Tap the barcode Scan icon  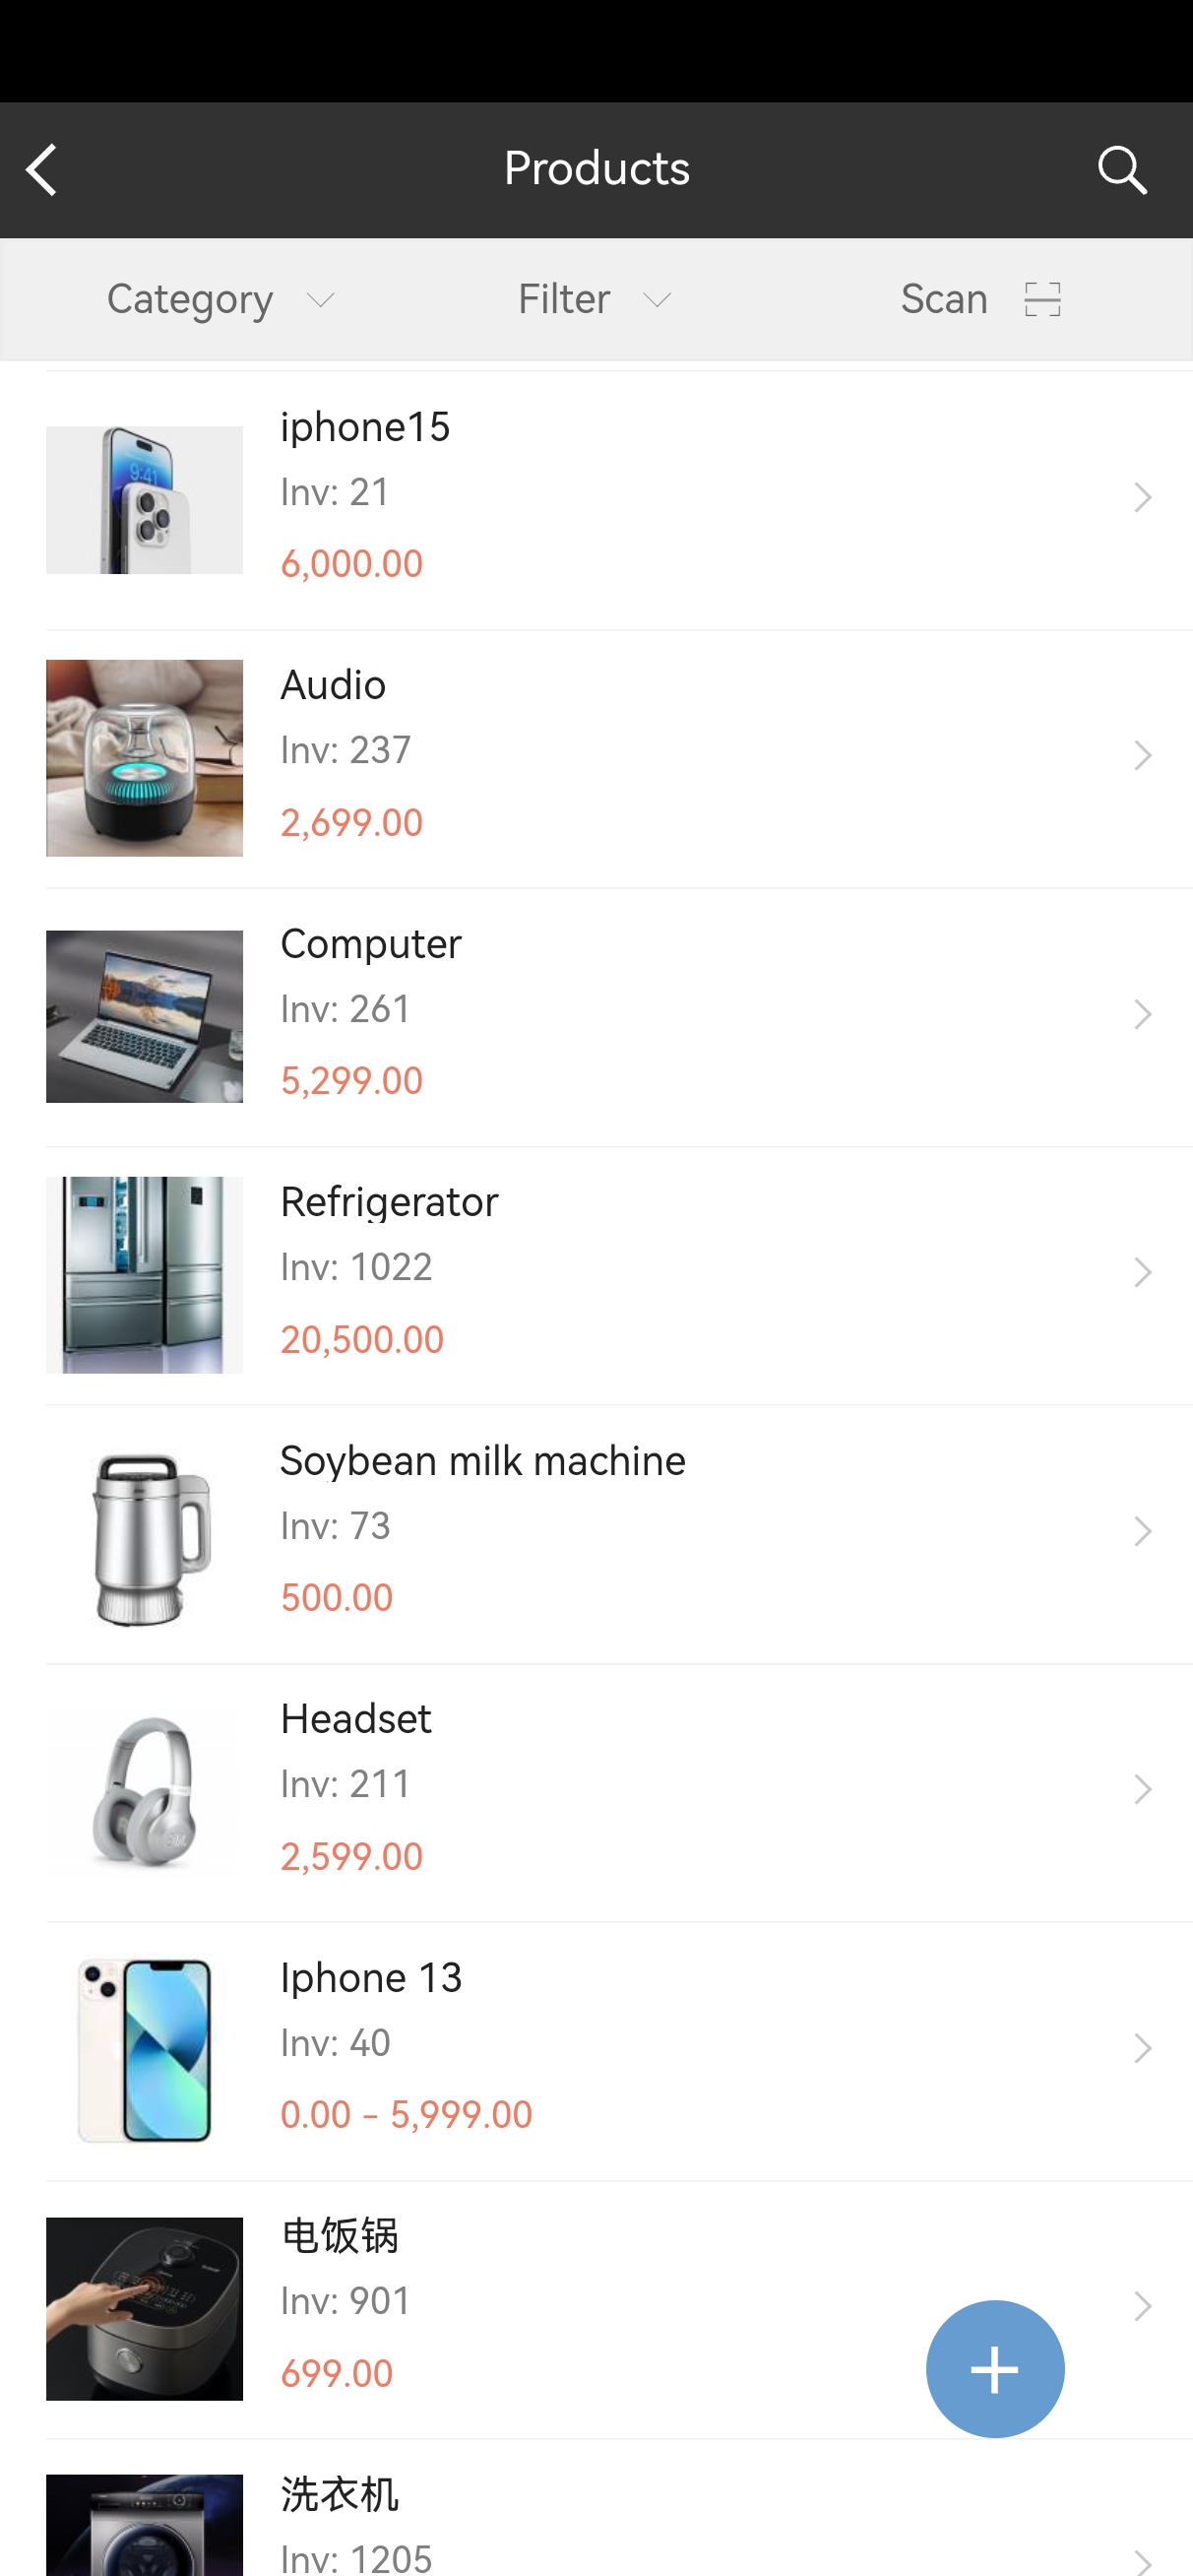click(1042, 299)
